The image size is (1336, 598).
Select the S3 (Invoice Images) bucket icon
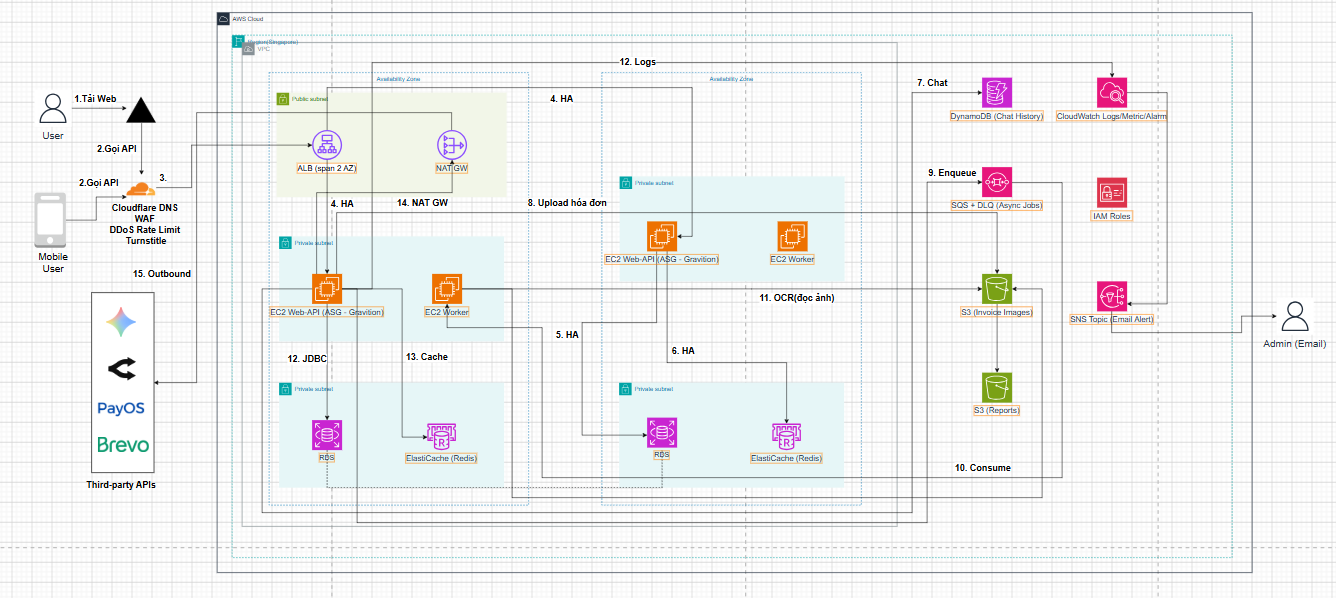point(996,290)
